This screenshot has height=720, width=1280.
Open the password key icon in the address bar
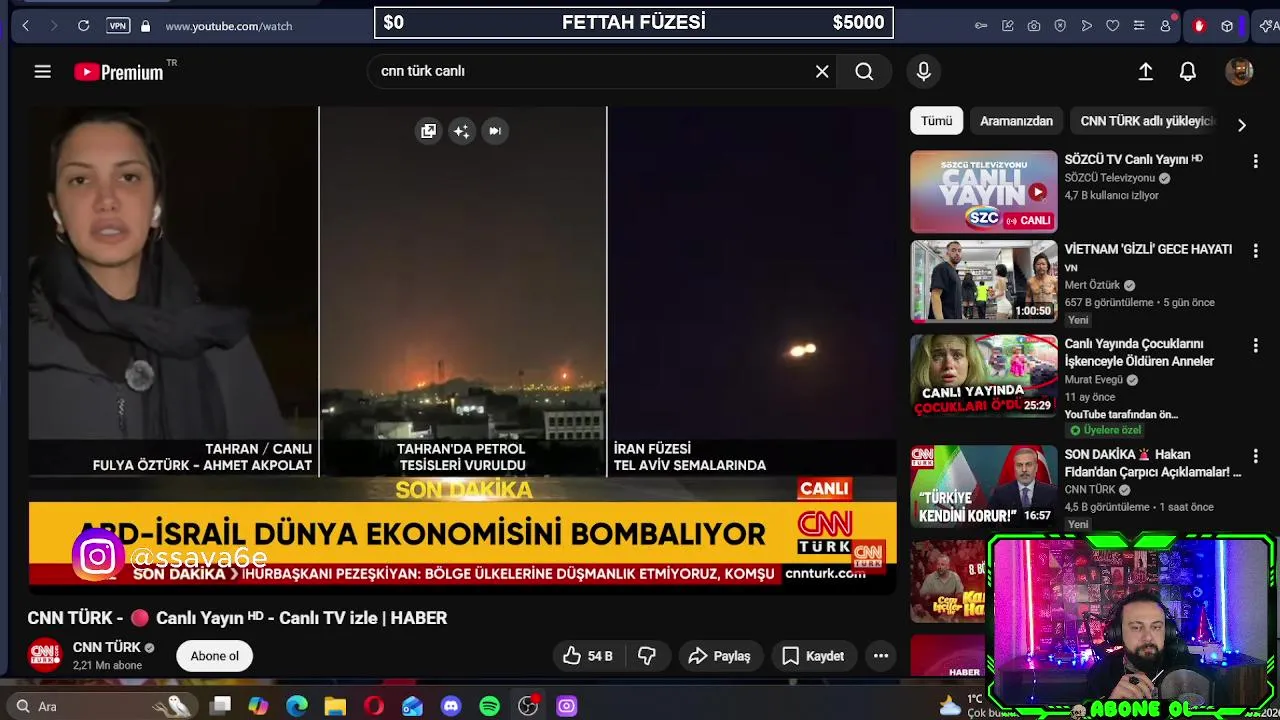981,26
